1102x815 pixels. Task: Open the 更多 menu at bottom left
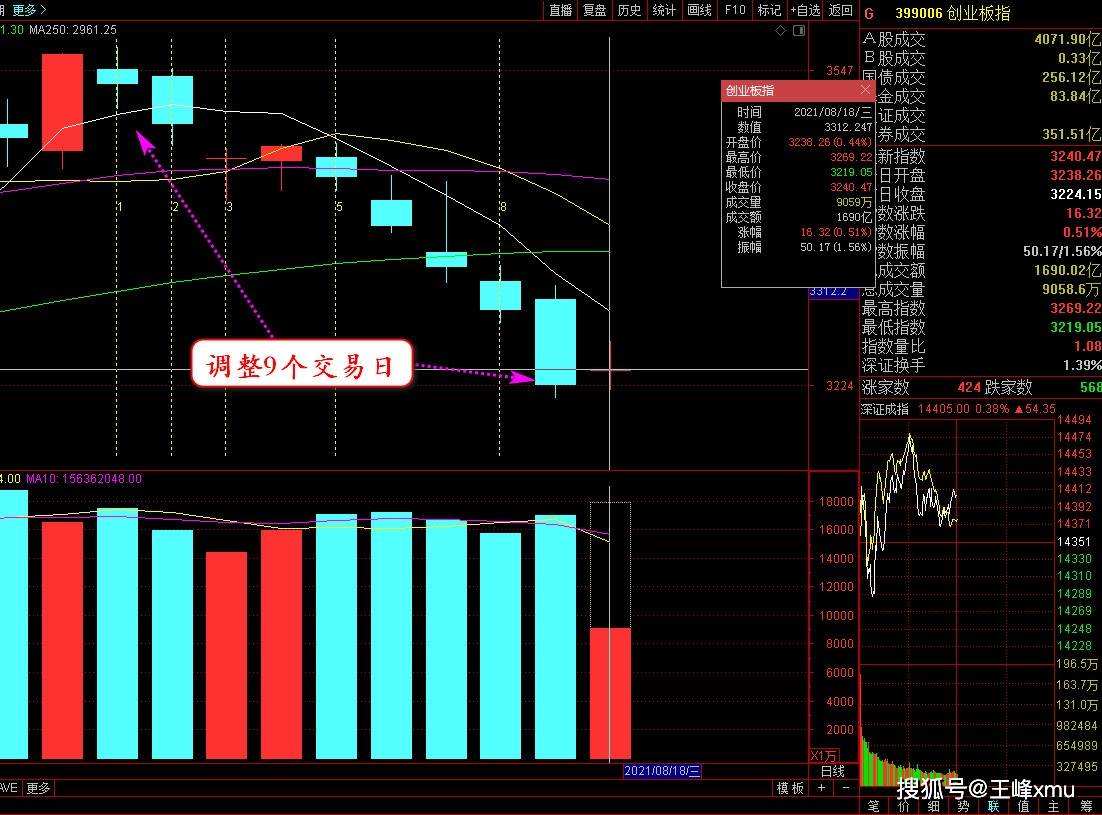click(38, 788)
